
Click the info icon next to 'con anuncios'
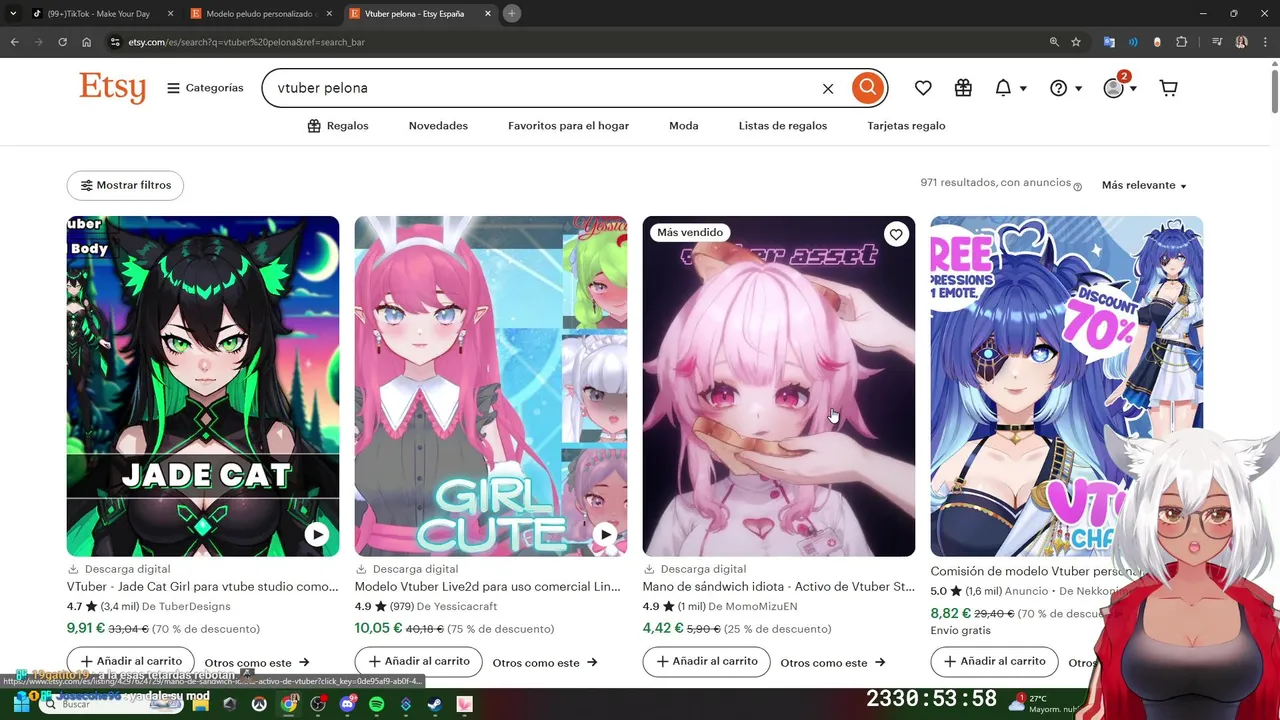tap(1077, 187)
